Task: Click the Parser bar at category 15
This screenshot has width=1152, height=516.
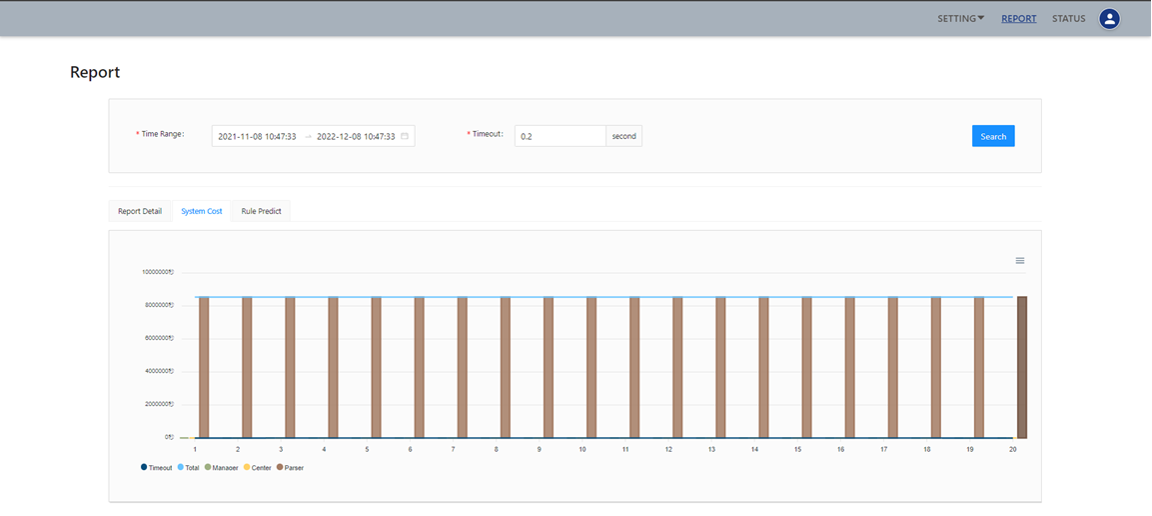Action: [x=807, y=368]
